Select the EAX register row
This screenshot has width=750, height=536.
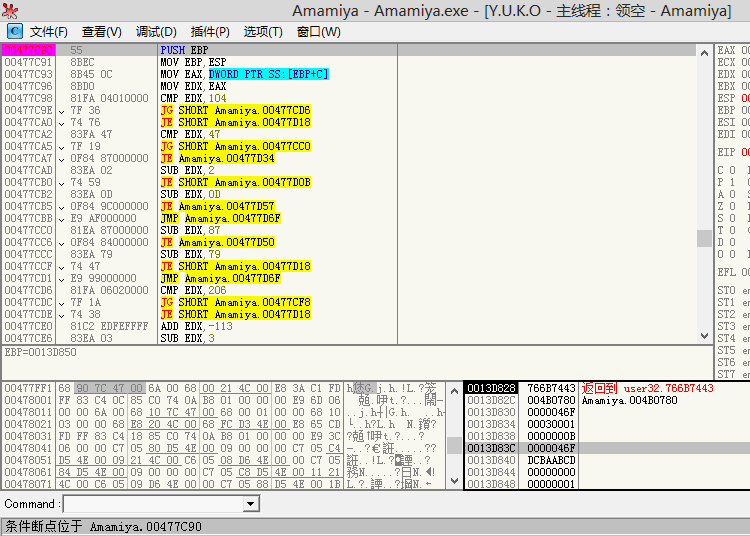click(x=733, y=50)
